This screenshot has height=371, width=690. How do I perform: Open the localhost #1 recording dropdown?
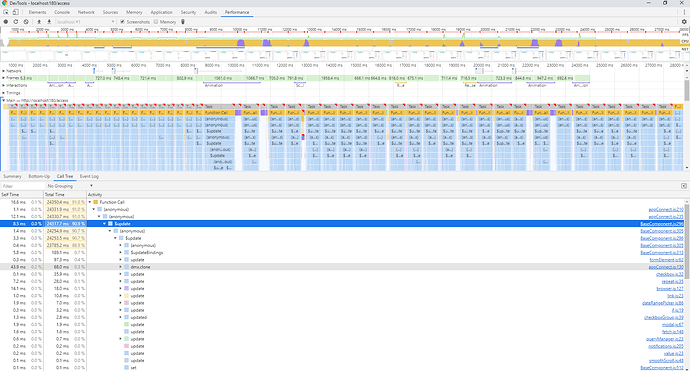(85, 22)
